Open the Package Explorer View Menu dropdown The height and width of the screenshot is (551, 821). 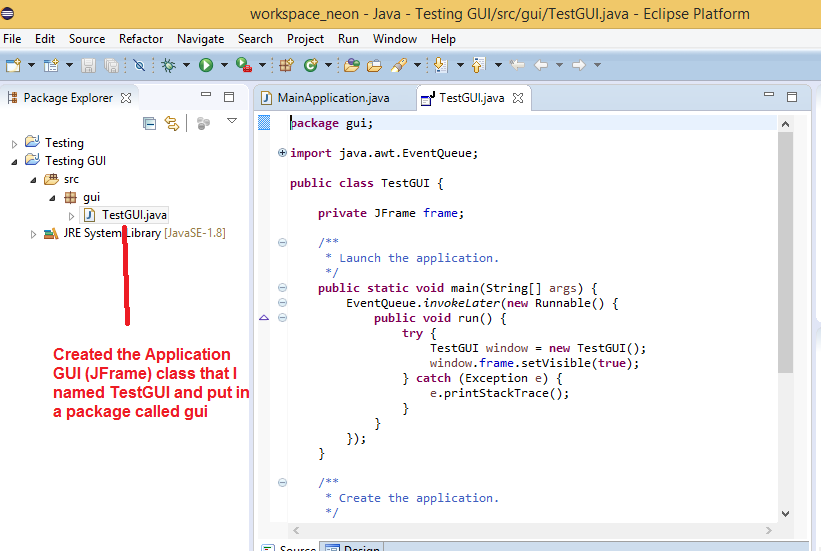(232, 122)
